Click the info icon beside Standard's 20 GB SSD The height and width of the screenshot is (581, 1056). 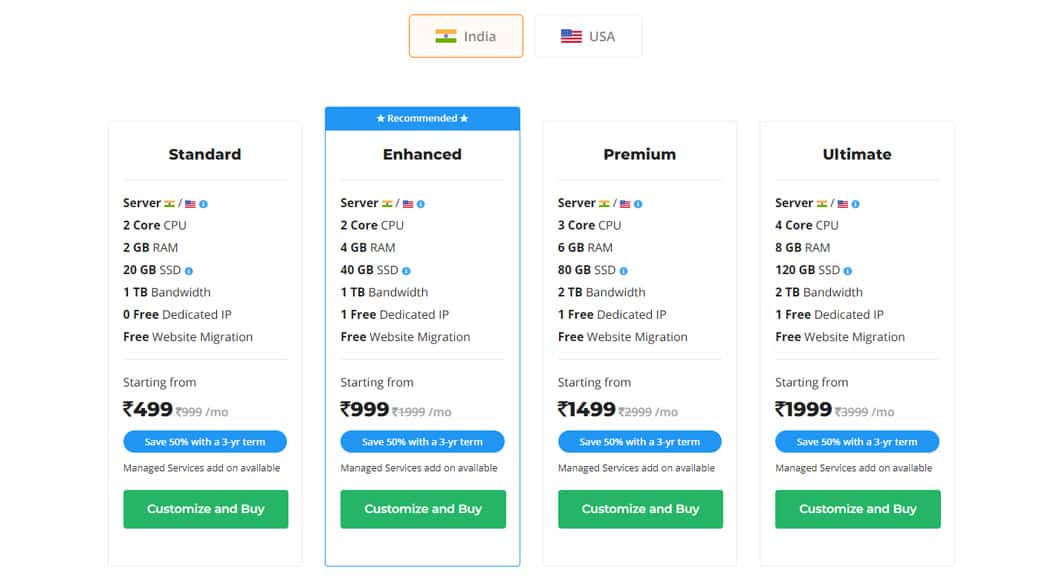coord(189,270)
